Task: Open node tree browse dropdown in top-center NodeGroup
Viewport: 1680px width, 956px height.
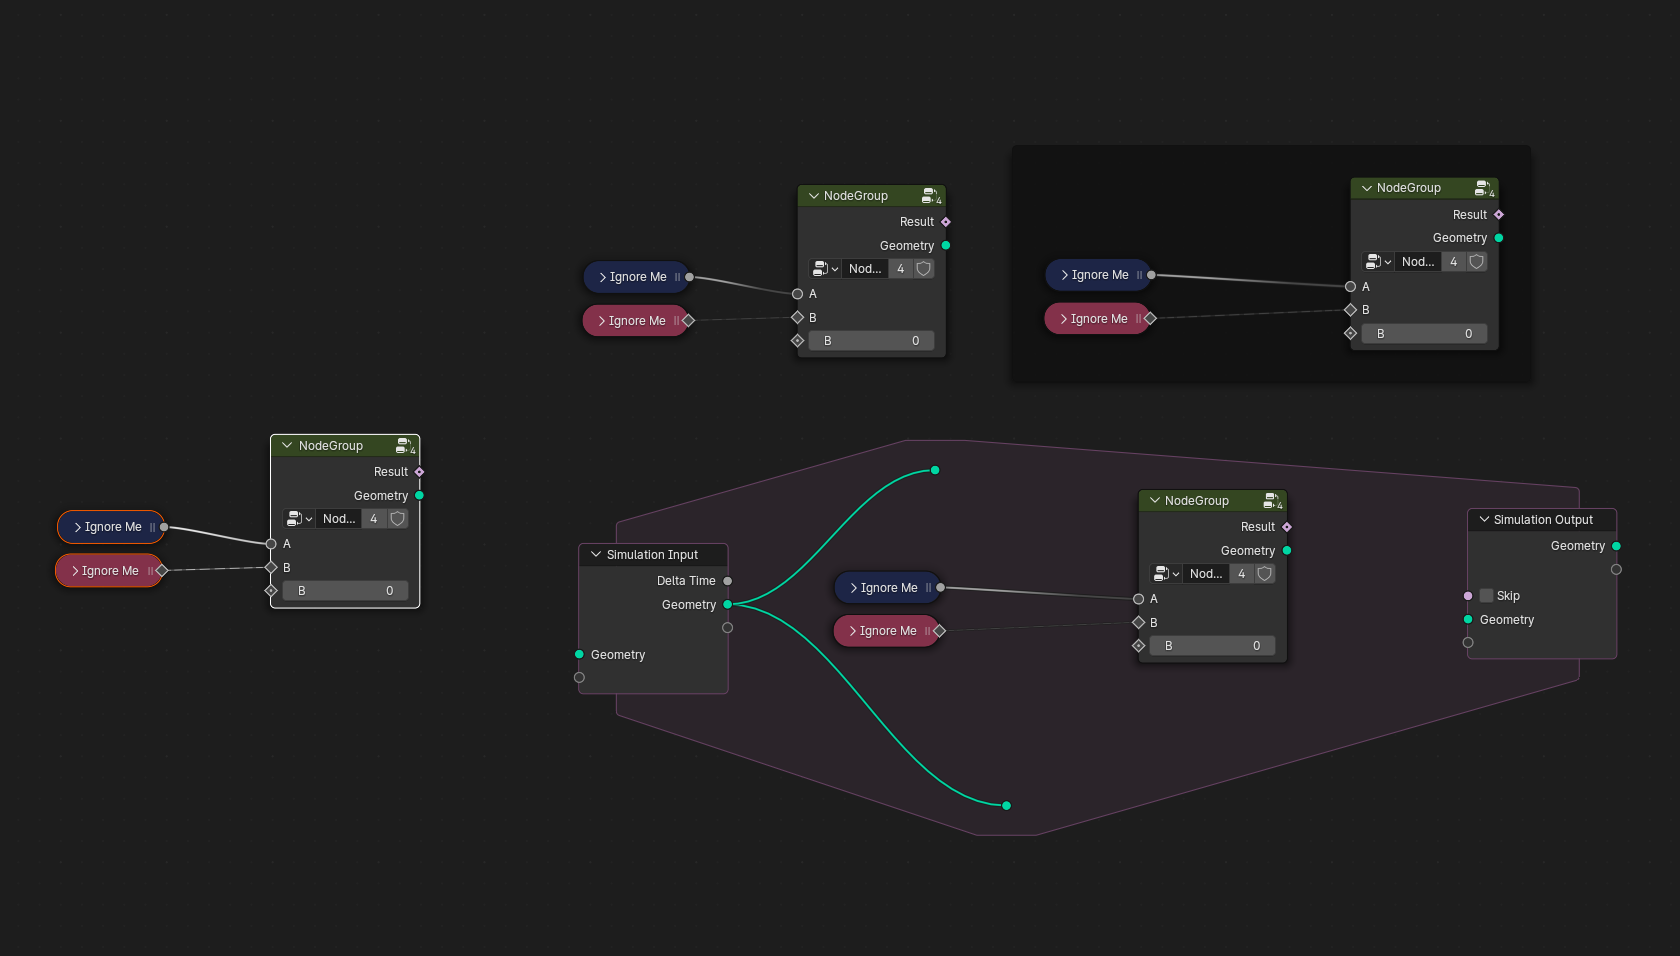Action: tap(825, 269)
